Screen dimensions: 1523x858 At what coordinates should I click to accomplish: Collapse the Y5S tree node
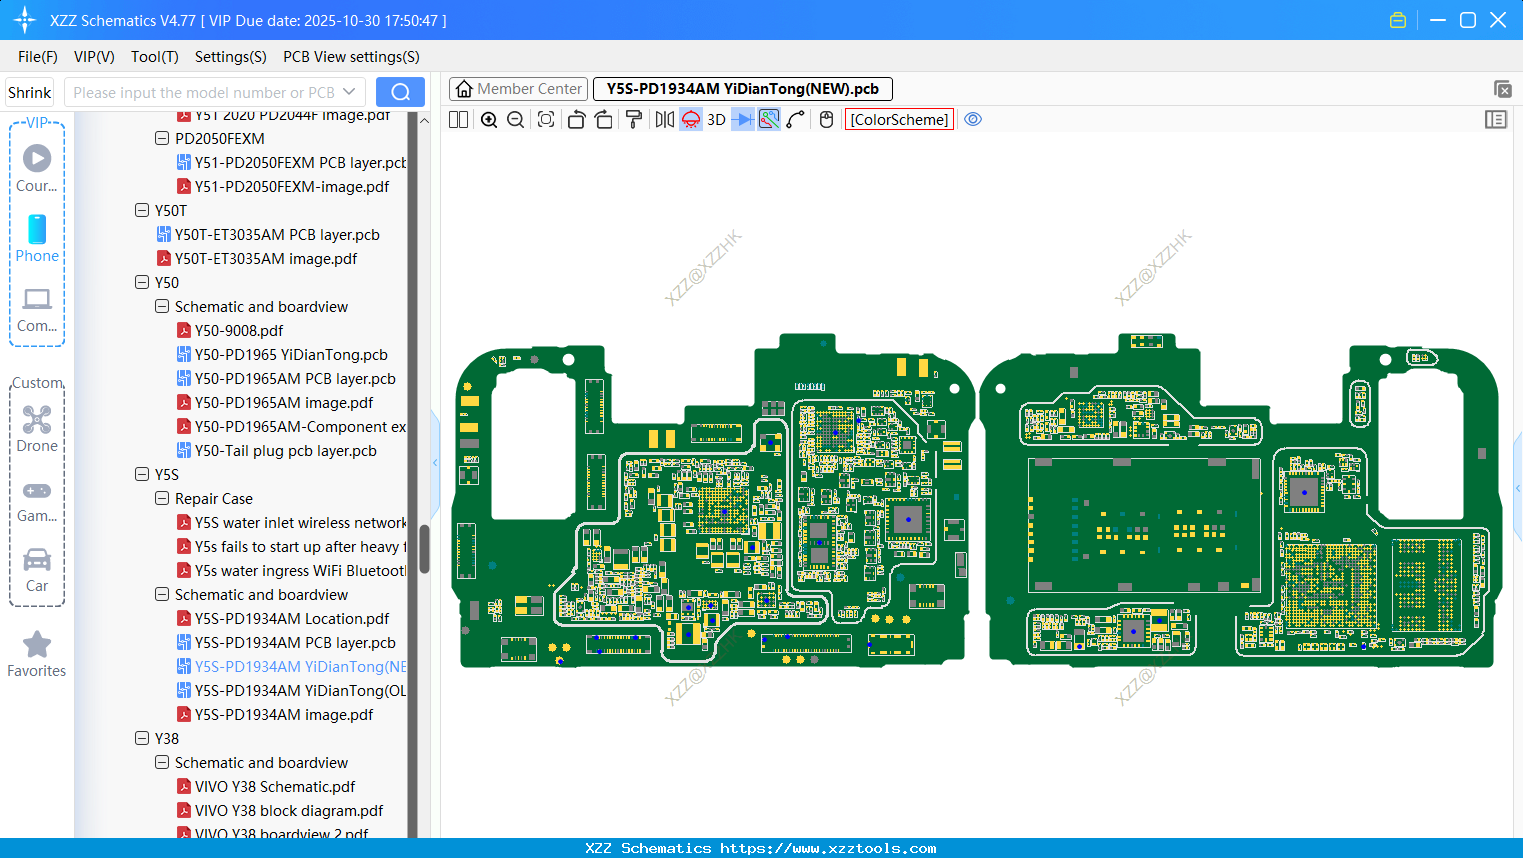(x=142, y=474)
